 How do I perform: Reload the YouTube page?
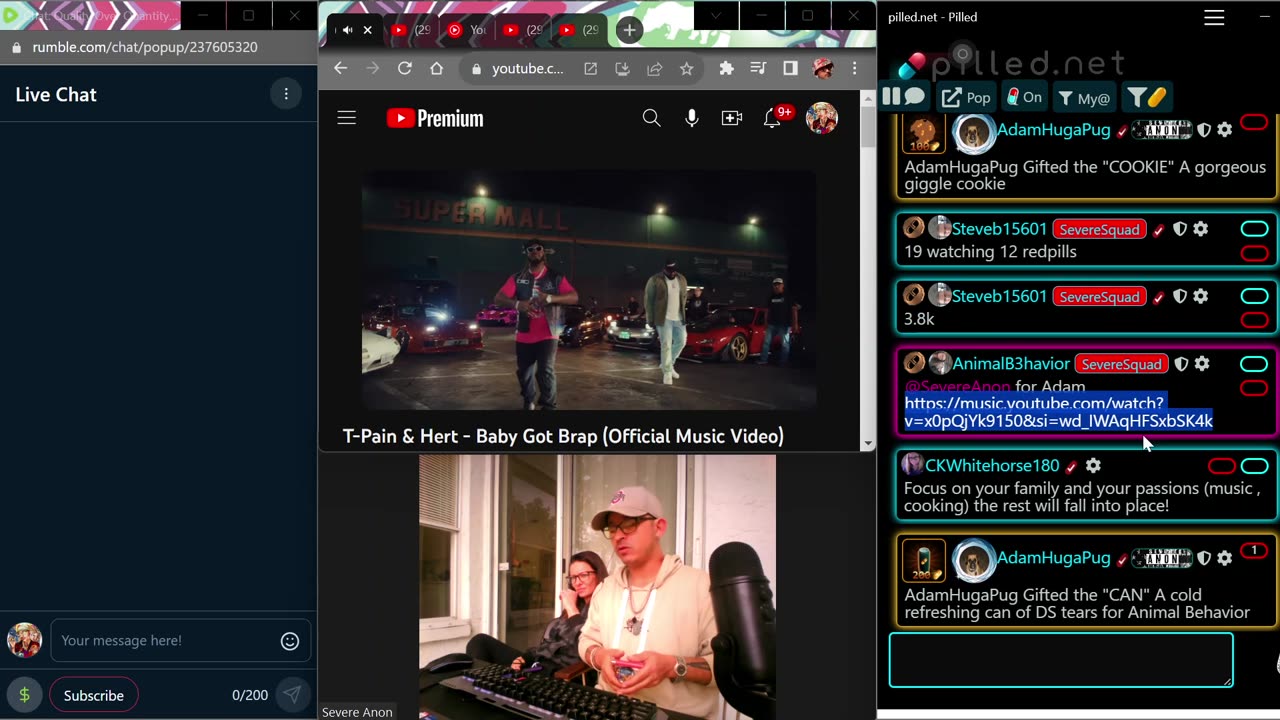tap(405, 68)
